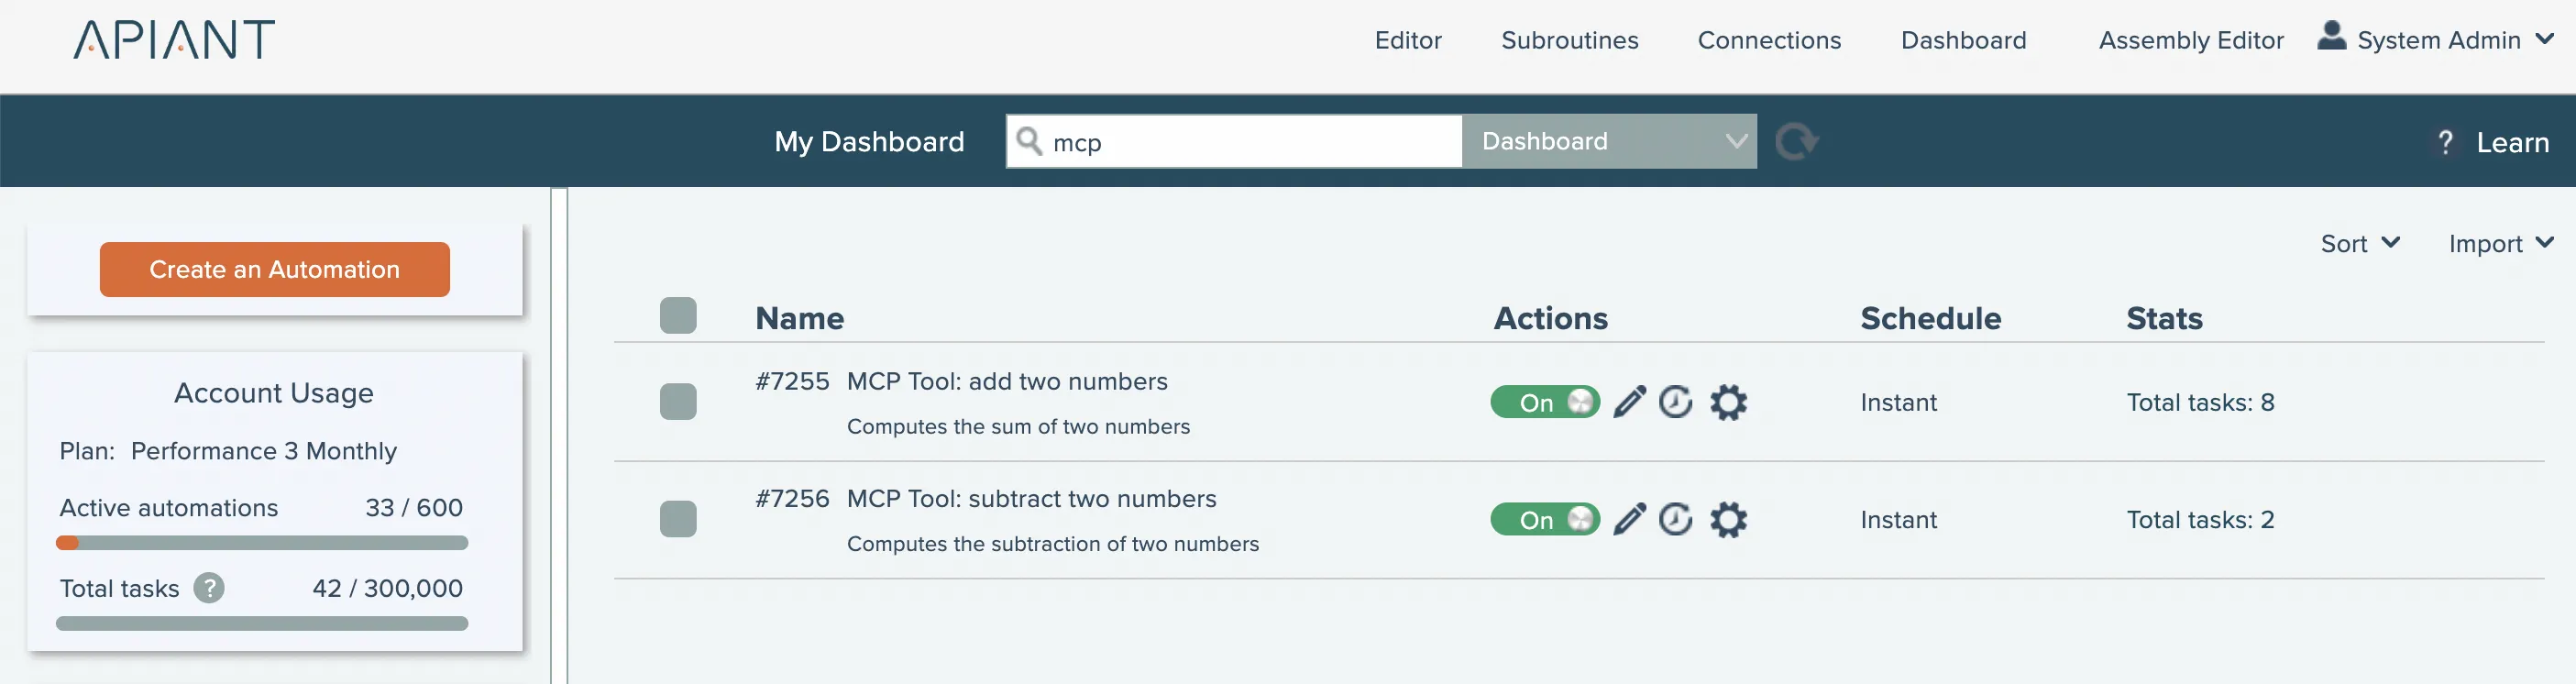Open the Assembly Editor from the top navigation

click(x=2191, y=40)
